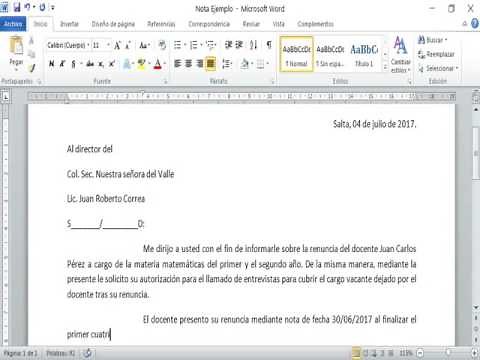Switch to the Diseño de página tab
Screen dimensions: 480x360
click(113, 24)
